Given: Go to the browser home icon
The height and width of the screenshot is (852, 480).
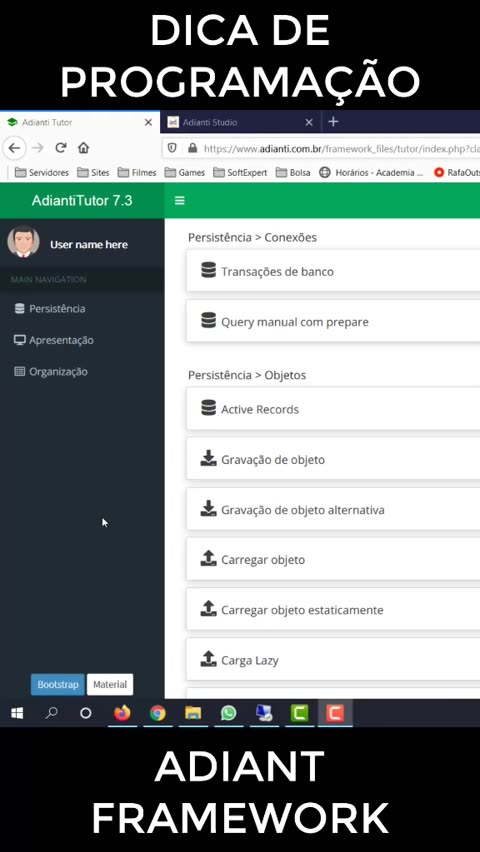Looking at the screenshot, I should click(x=83, y=148).
